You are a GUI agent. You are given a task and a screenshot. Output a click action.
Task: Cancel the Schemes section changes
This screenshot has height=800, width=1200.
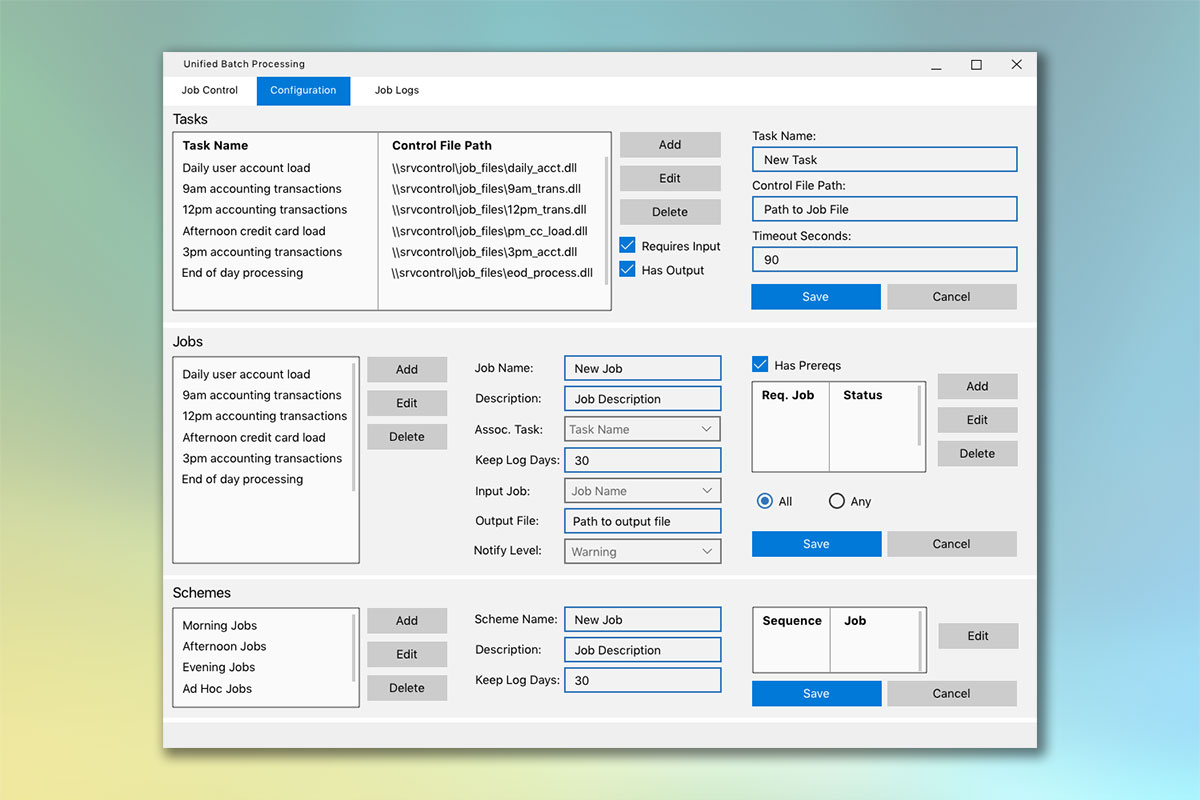952,693
